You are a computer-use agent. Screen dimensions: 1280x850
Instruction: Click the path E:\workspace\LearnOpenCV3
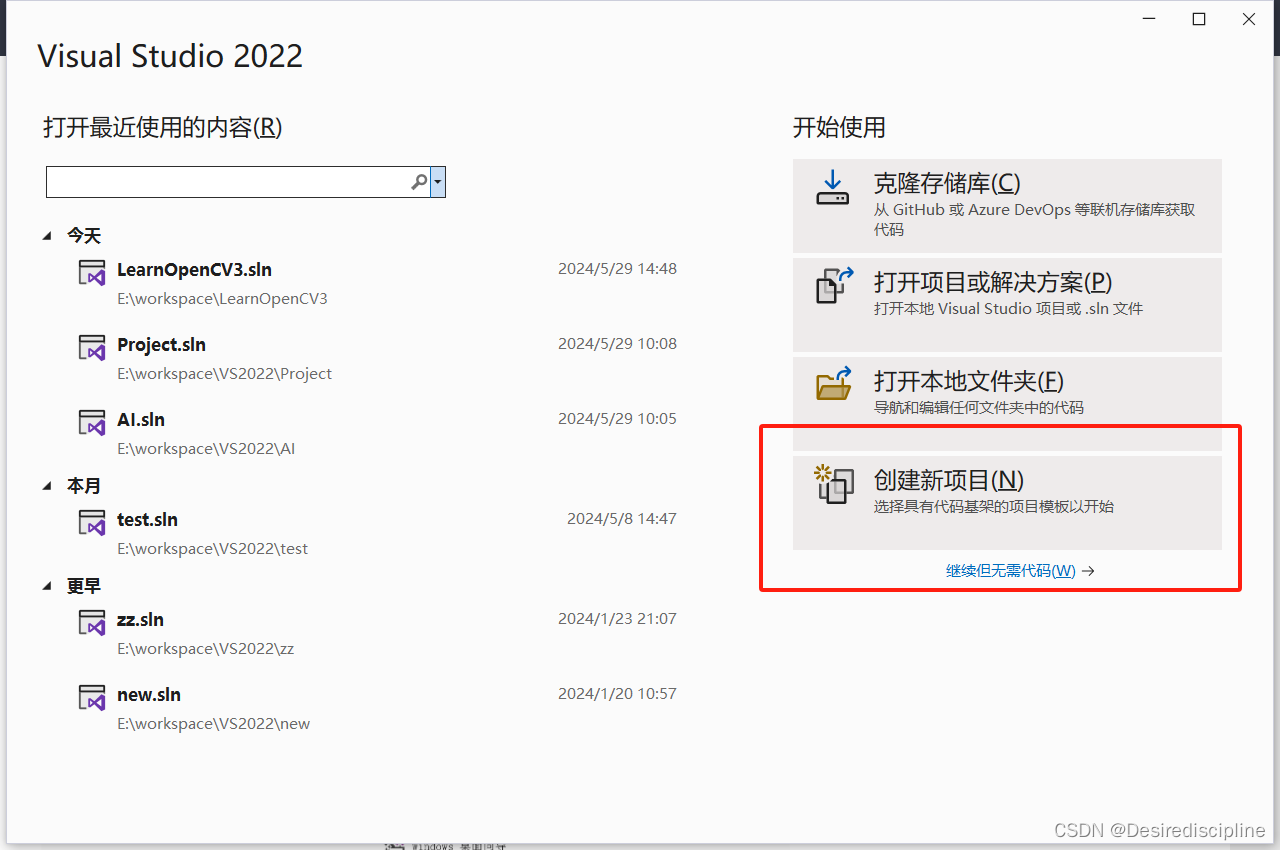[222, 299]
